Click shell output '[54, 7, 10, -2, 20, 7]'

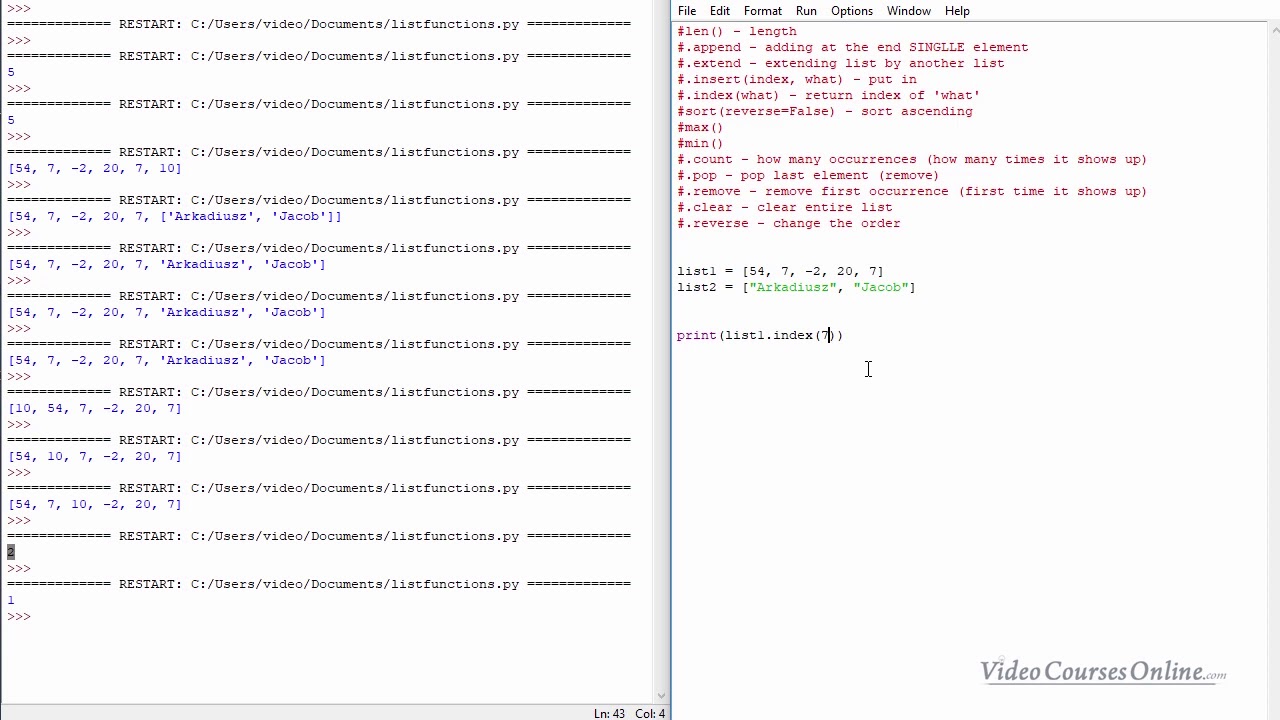coord(95,504)
